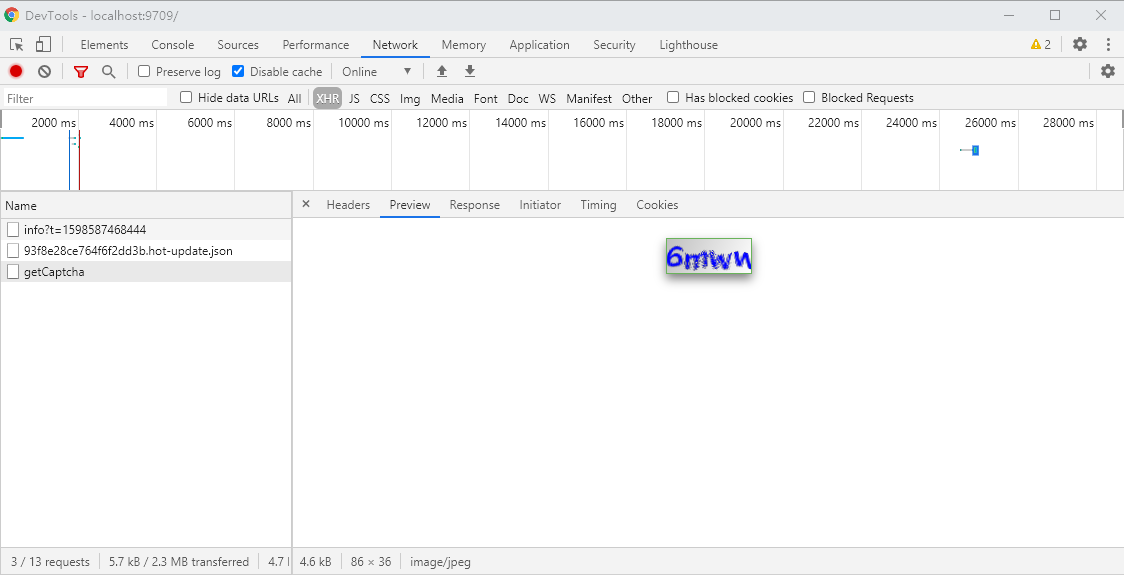
Task: Open the Application panel
Action: click(540, 44)
